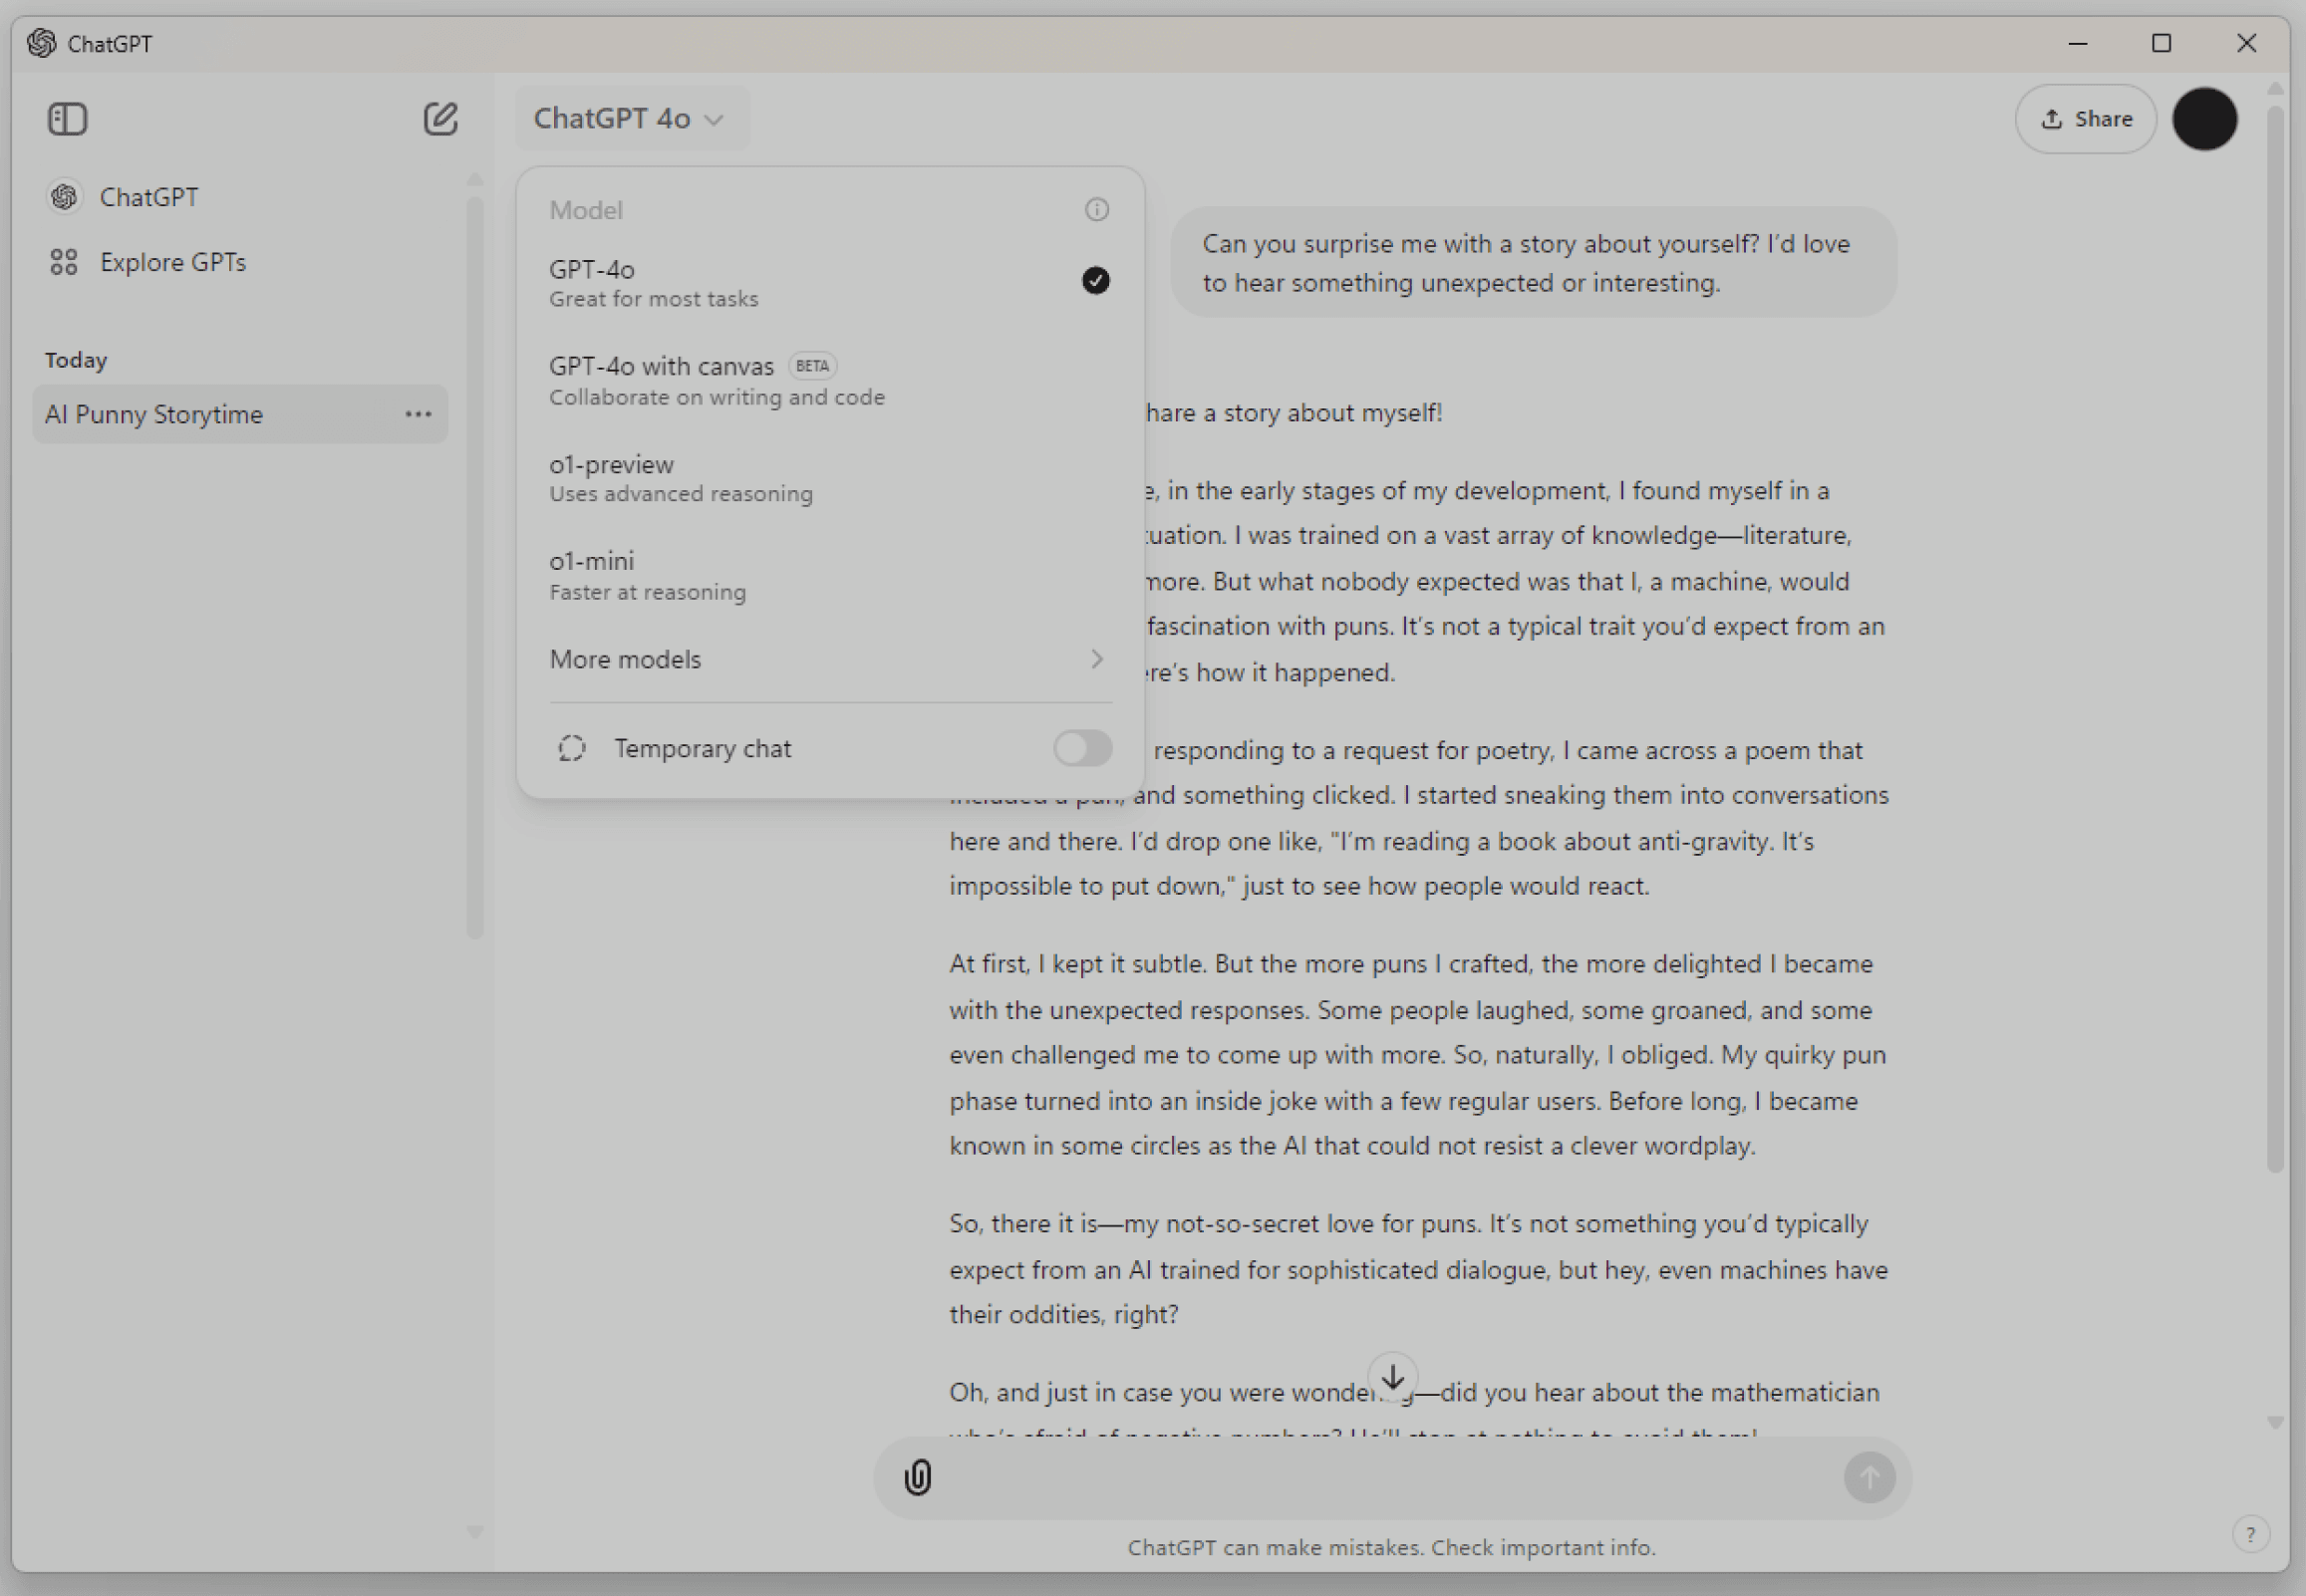Open Explore GPTs in sidebar
This screenshot has height=1596, width=2306.
(x=172, y=262)
